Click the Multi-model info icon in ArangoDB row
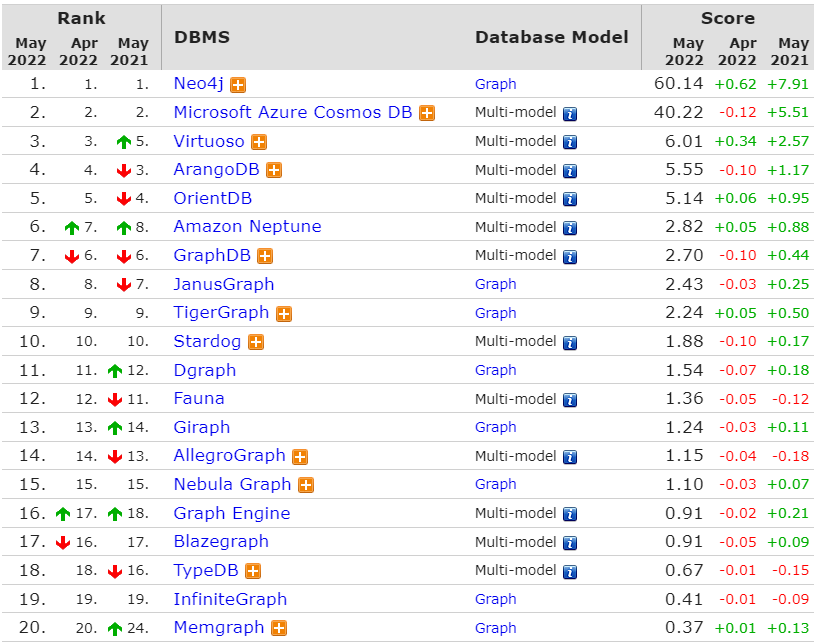 click(570, 171)
